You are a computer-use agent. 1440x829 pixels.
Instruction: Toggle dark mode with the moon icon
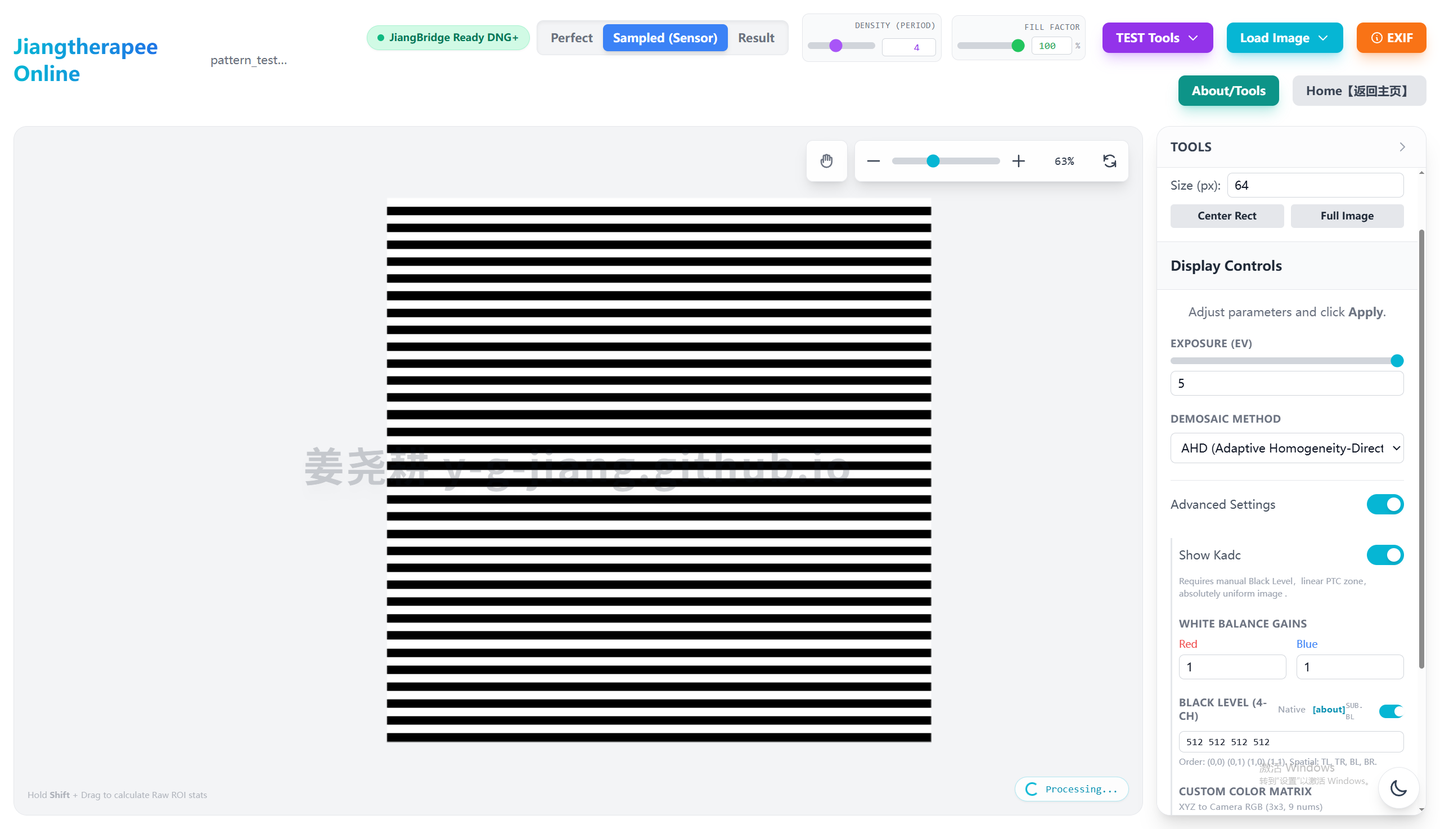tap(1398, 788)
